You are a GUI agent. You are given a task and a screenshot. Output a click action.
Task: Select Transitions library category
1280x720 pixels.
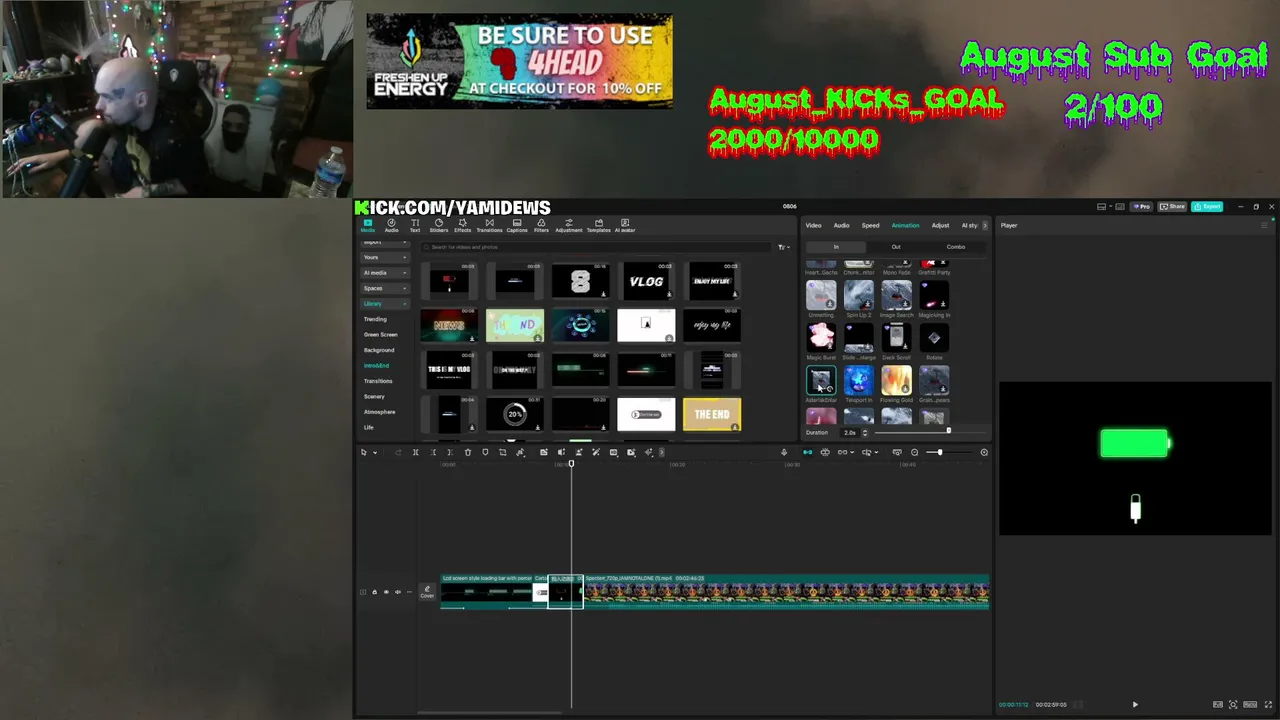point(378,381)
